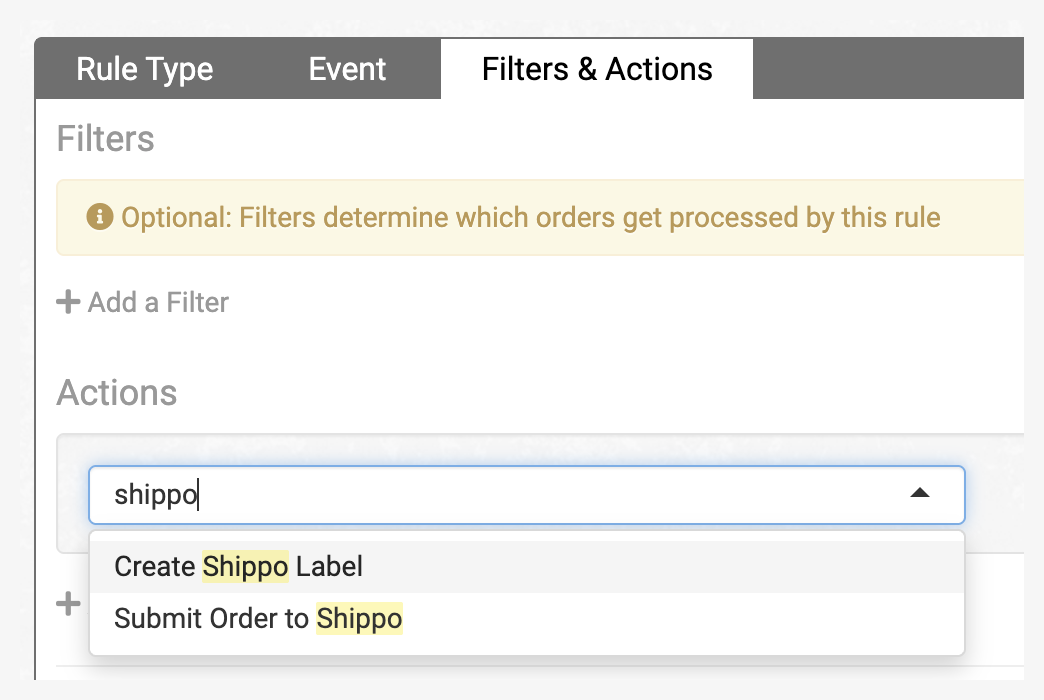1044x700 pixels.
Task: Open the Event tab
Action: [347, 69]
